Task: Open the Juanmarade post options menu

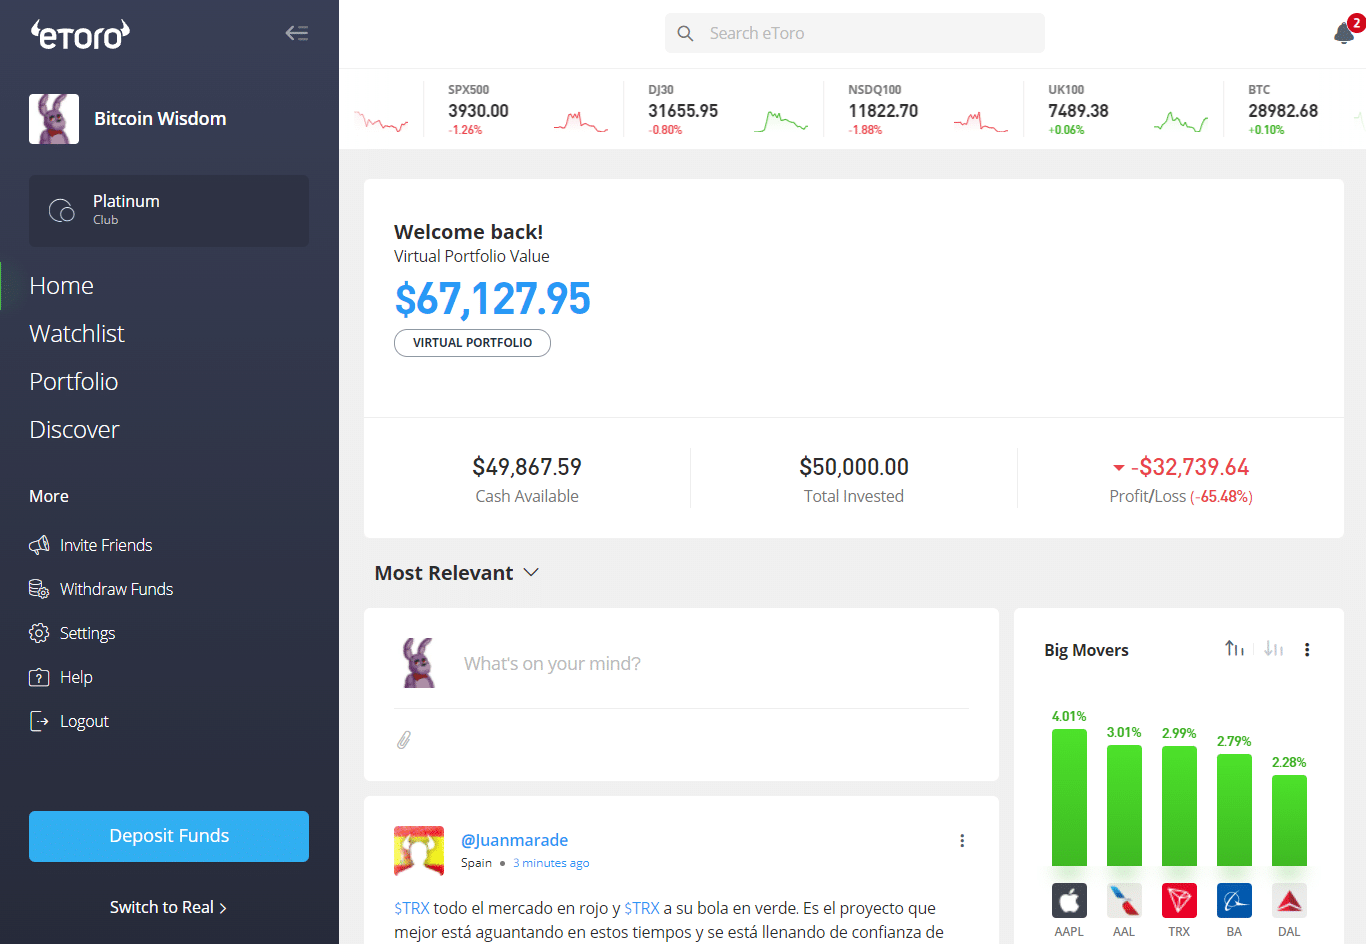Action: click(962, 841)
